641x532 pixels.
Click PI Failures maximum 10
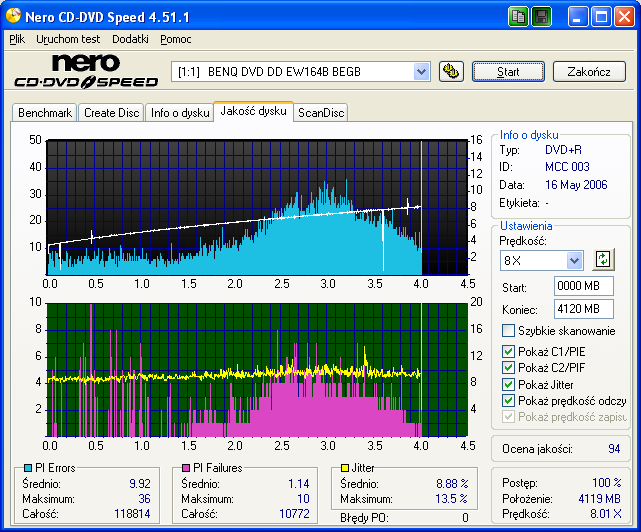[303, 499]
